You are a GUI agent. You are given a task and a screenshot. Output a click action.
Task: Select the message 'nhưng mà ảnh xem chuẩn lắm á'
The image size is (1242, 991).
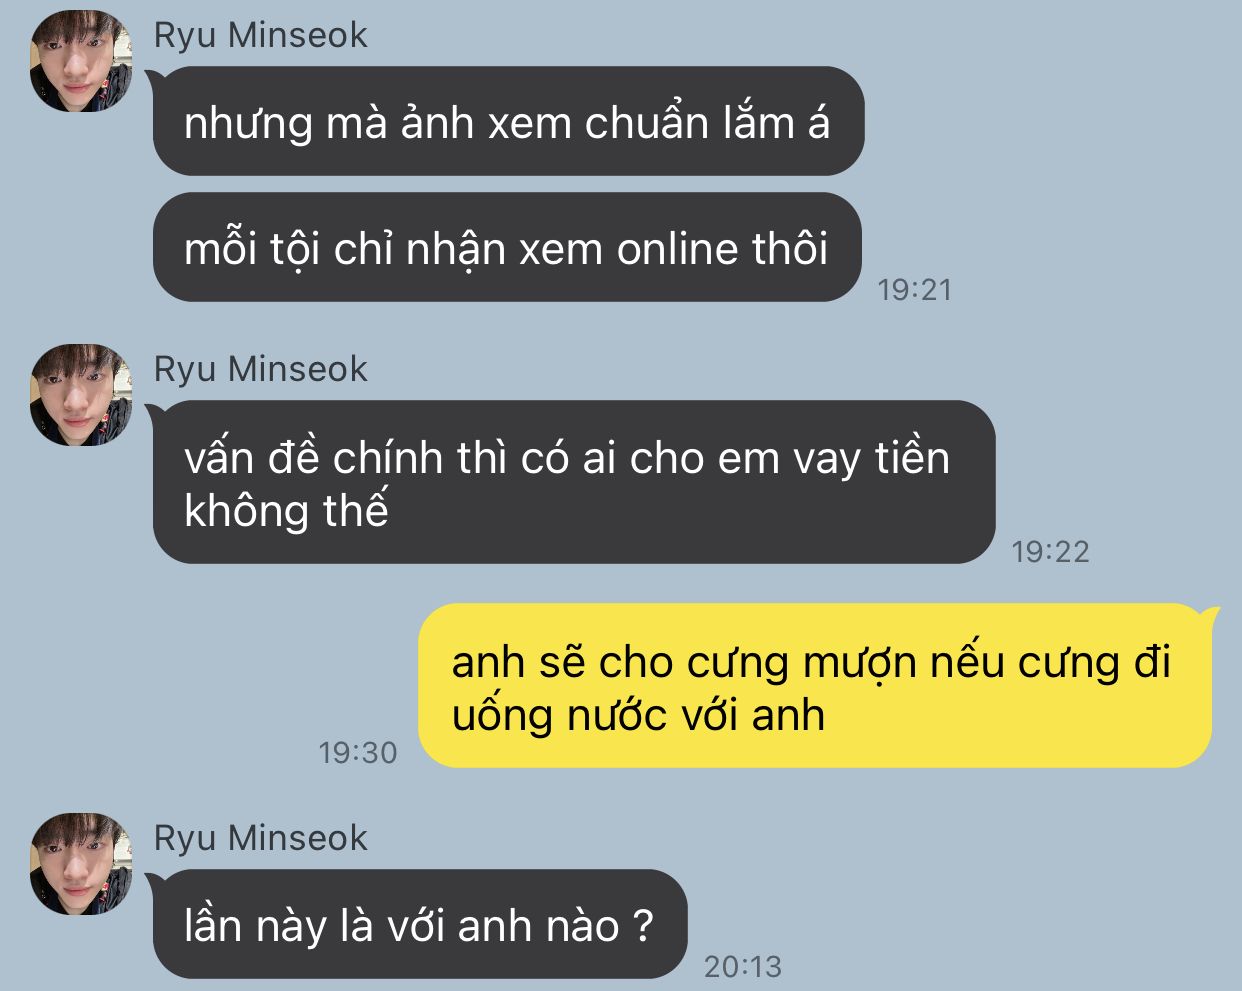coord(508,121)
